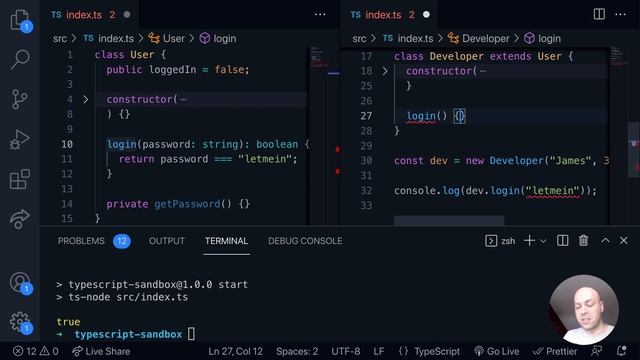This screenshot has height=360, width=640.
Task: Open the Accounts menu in activity bar
Action: (20, 282)
